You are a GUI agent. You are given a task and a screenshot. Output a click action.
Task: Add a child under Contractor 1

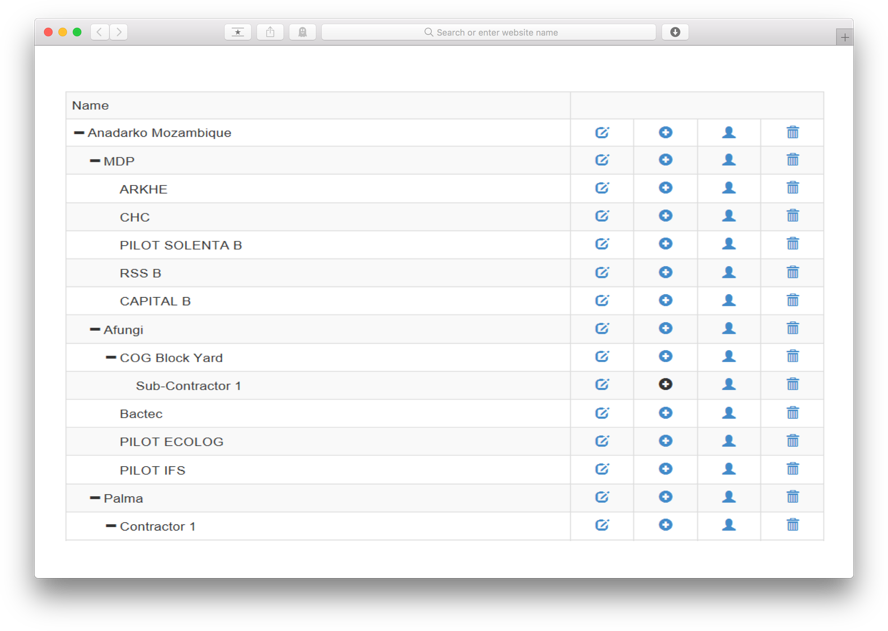pos(665,525)
